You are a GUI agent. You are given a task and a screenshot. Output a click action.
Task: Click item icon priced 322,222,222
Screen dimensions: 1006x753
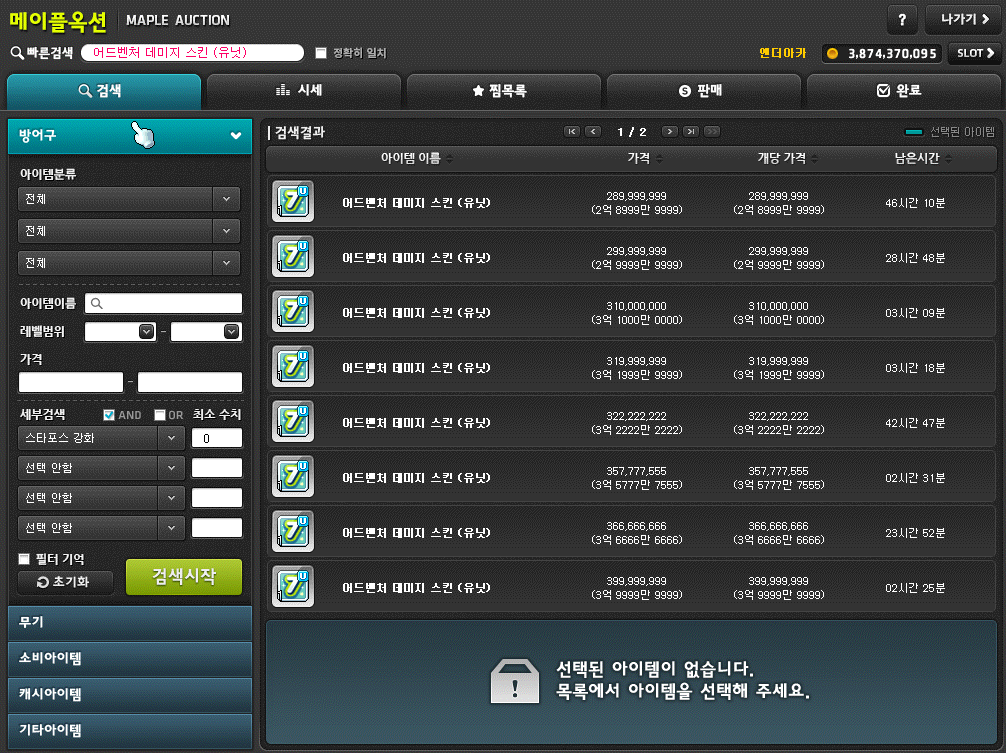[293, 422]
